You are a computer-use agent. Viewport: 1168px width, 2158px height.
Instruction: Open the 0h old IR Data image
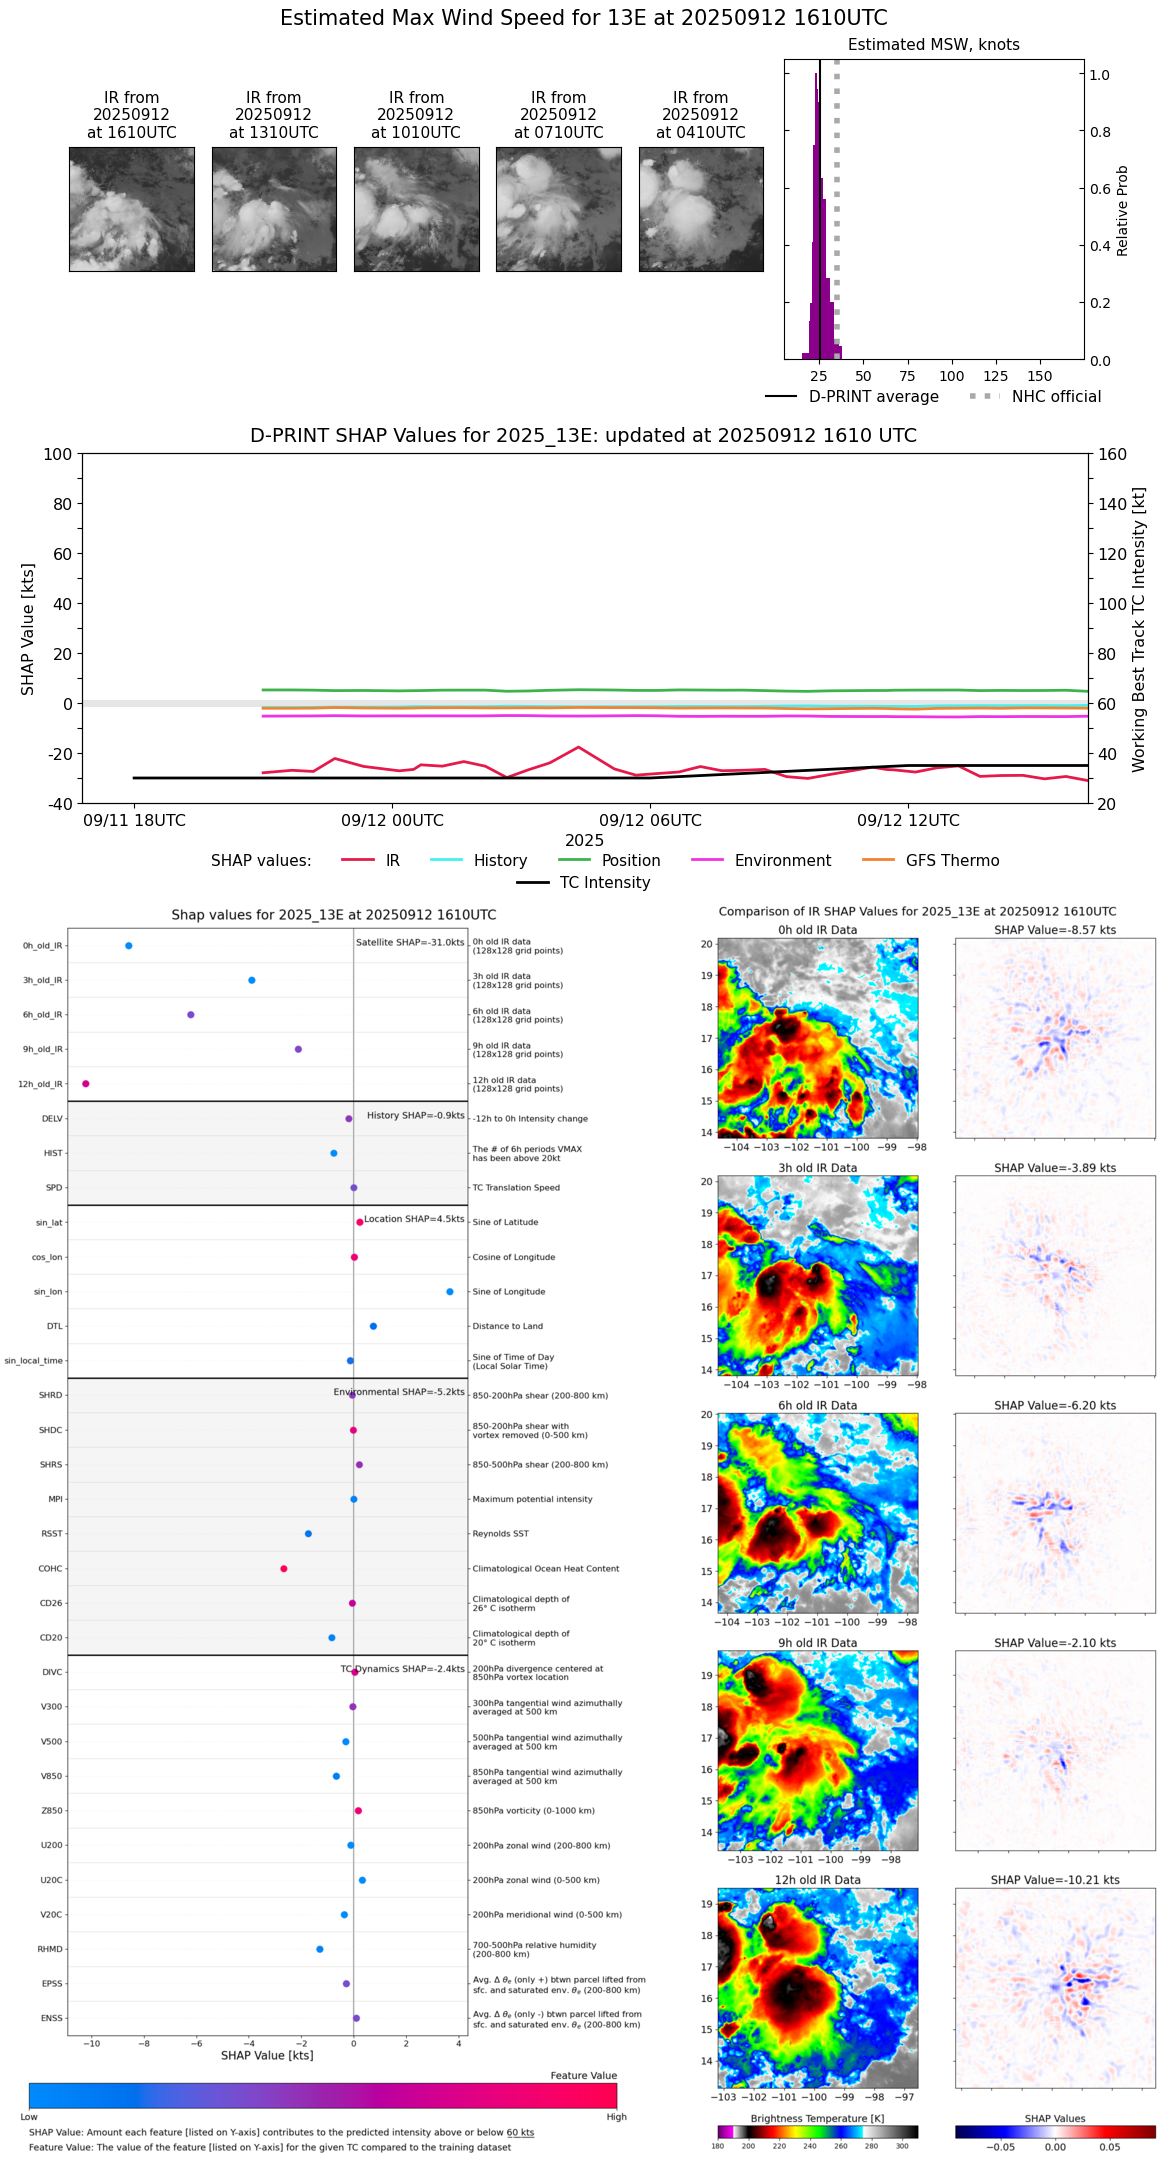click(817, 1037)
